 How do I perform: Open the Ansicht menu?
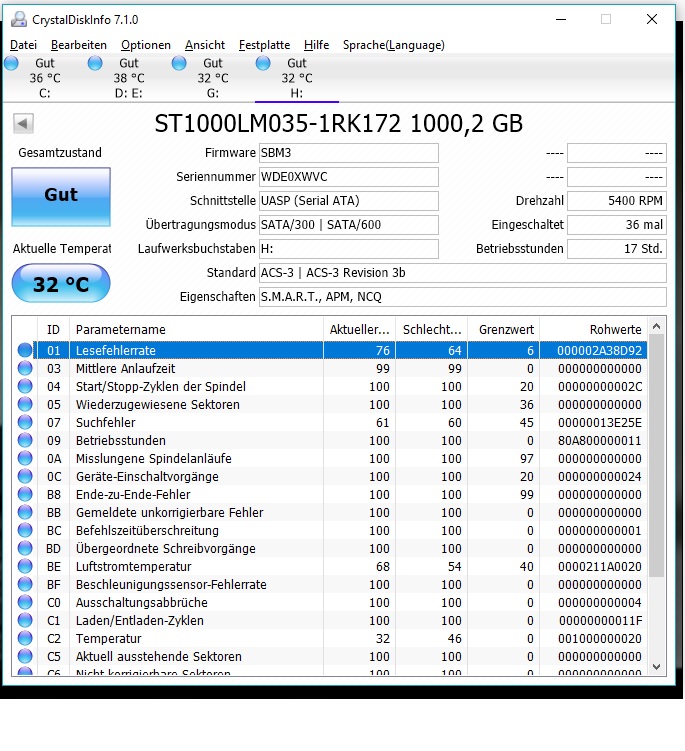pyautogui.click(x=205, y=45)
